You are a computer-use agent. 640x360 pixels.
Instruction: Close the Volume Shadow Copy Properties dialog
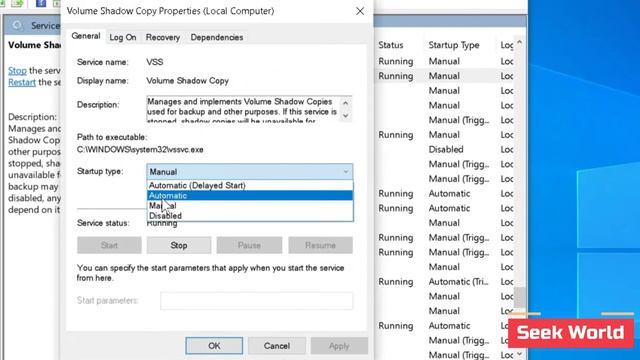click(x=360, y=11)
